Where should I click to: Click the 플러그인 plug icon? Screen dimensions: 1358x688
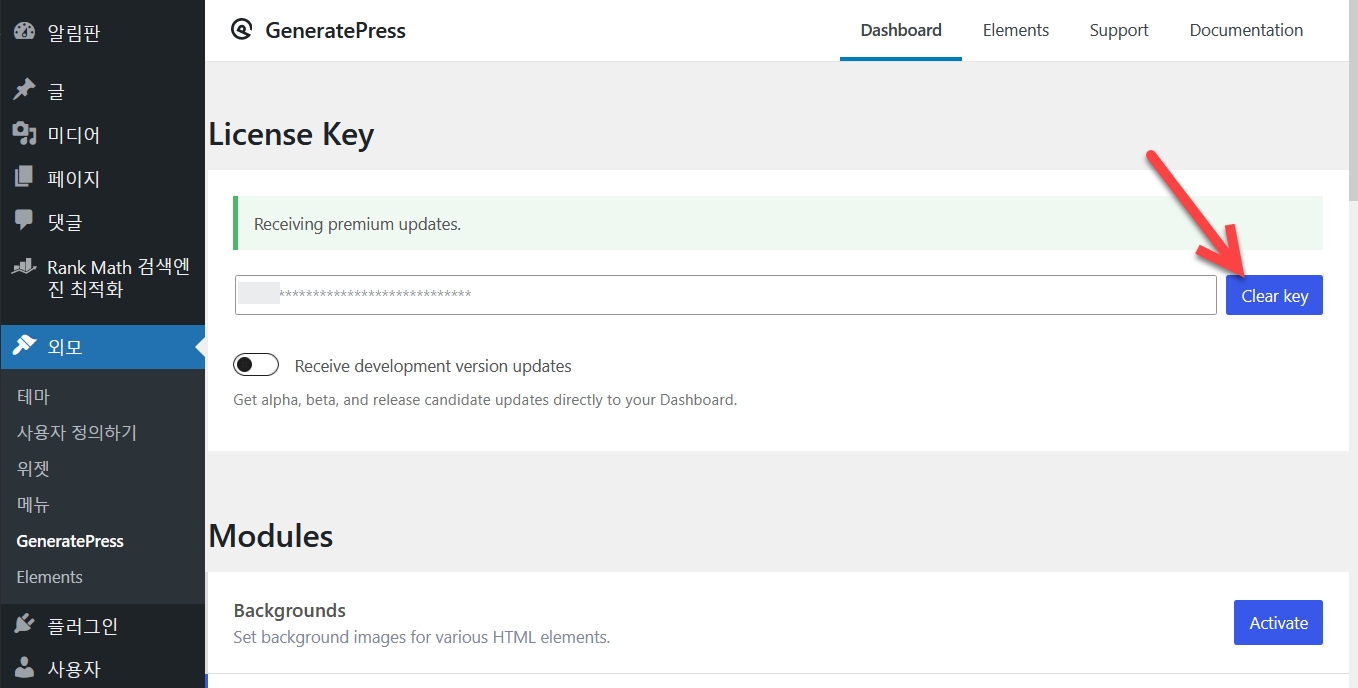click(x=24, y=625)
